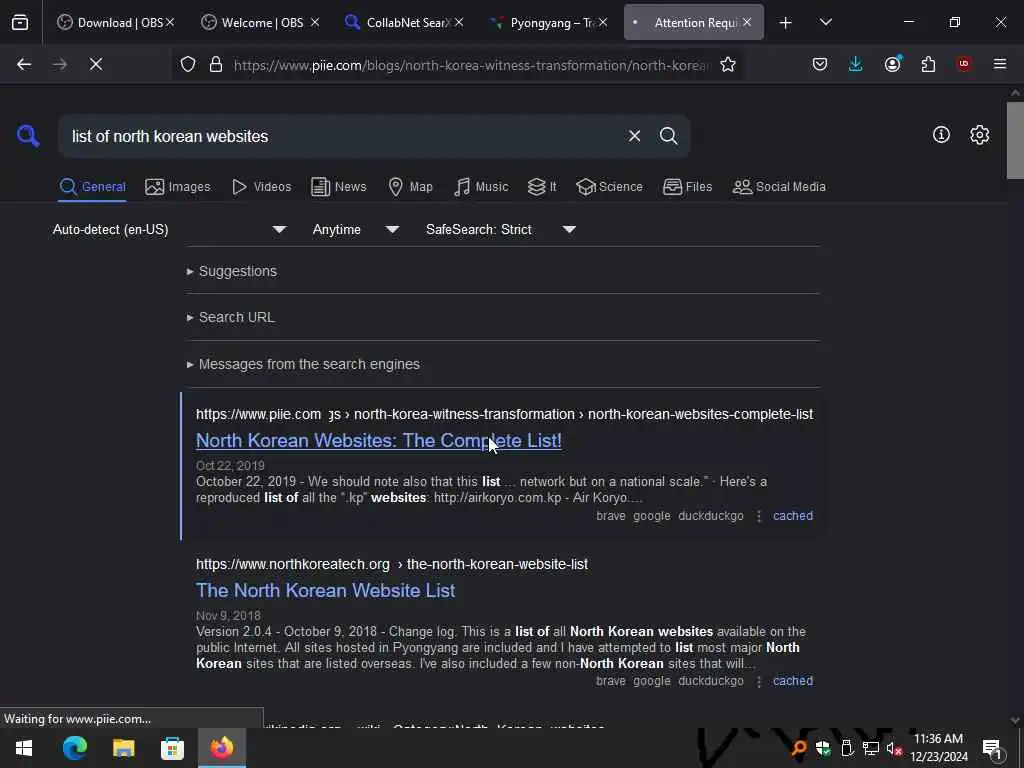Viewport: 1024px width, 768px height.
Task: View site security lock information
Action: [x=216, y=65]
